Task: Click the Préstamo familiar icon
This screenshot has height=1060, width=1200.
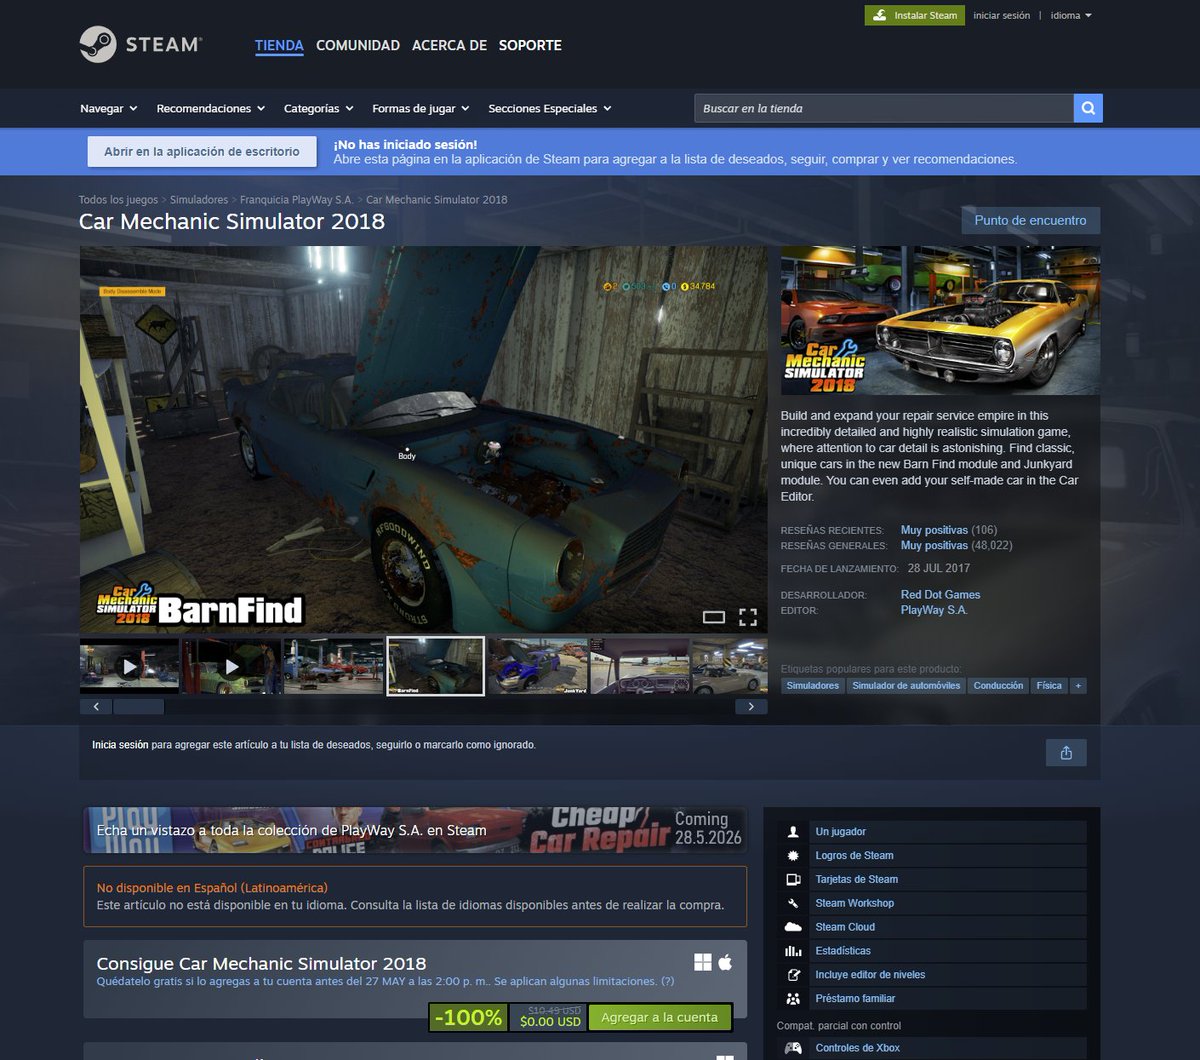Action: 793,999
